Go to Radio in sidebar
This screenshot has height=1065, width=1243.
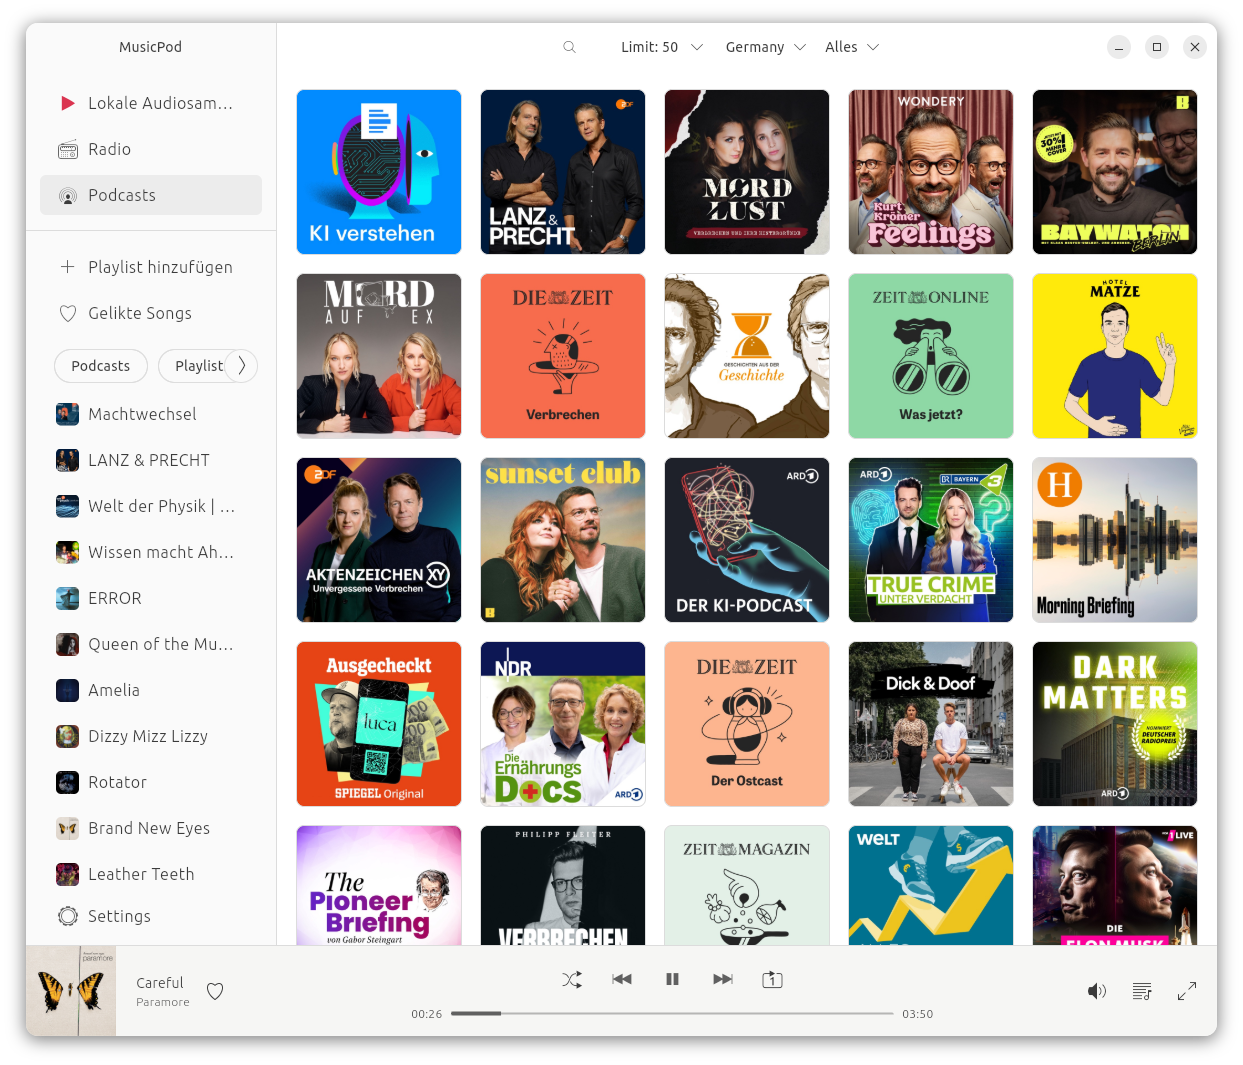point(151,149)
